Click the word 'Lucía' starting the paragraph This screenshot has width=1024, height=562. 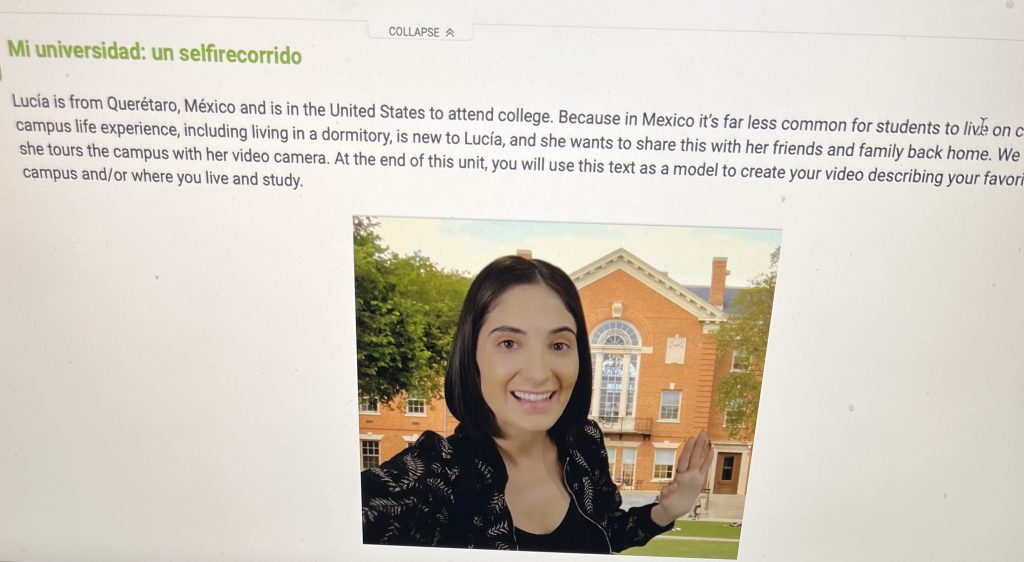click(30, 101)
